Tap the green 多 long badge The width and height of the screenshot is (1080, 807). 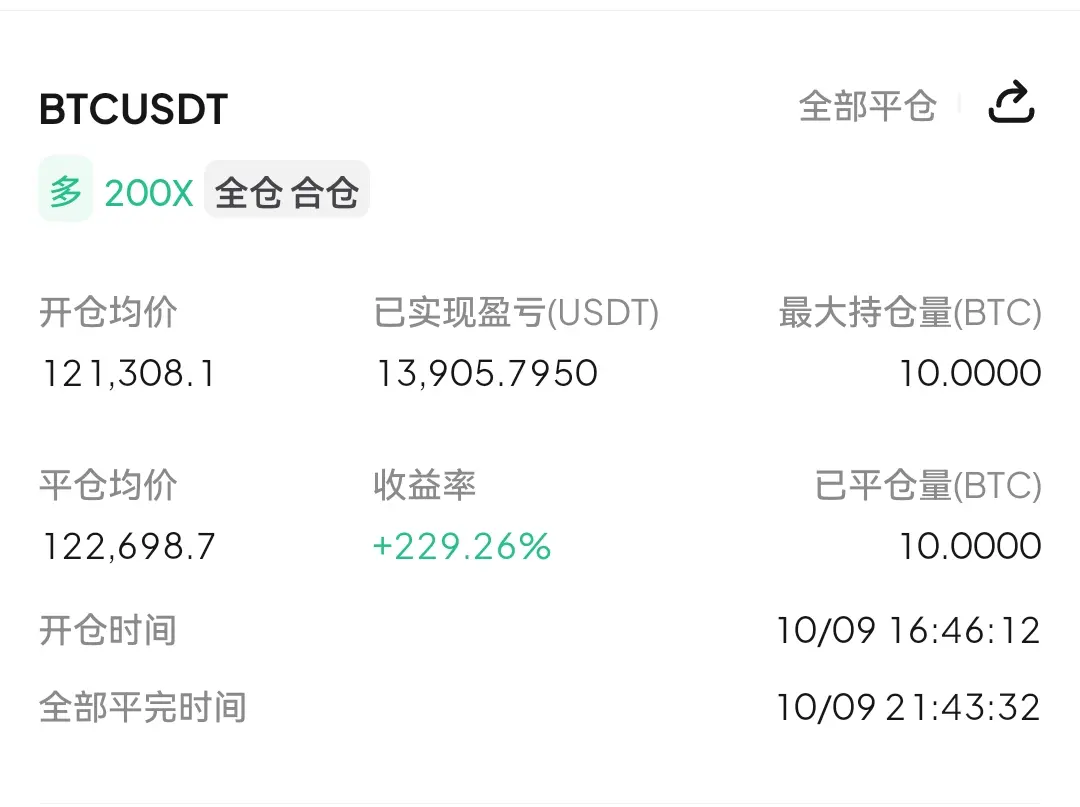coord(65,190)
